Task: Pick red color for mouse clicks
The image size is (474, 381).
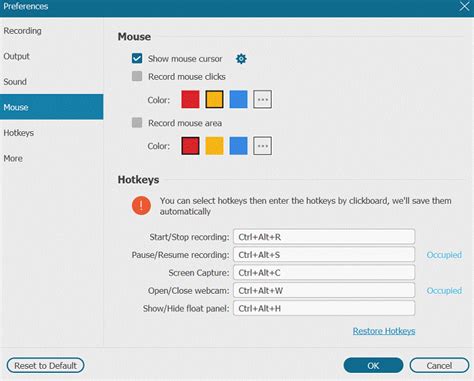Action: coord(190,99)
